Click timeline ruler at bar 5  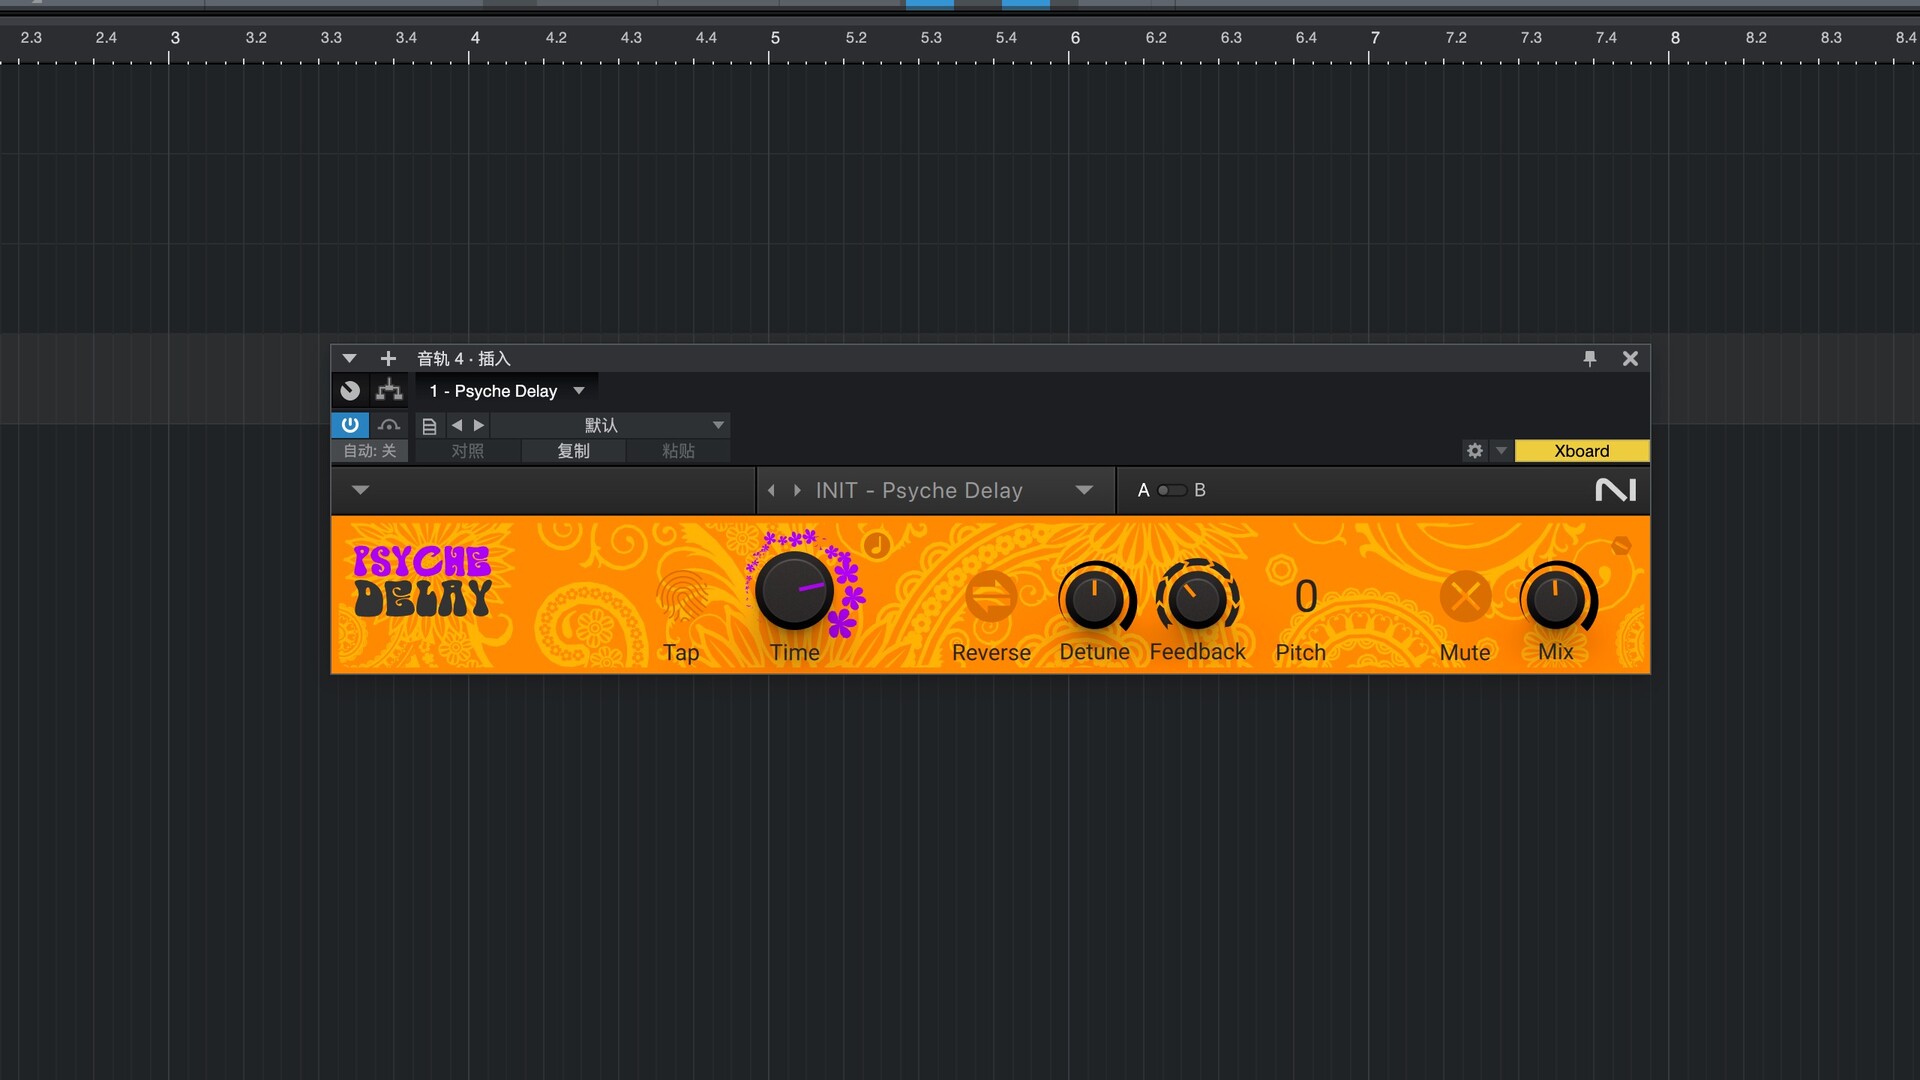tap(774, 38)
